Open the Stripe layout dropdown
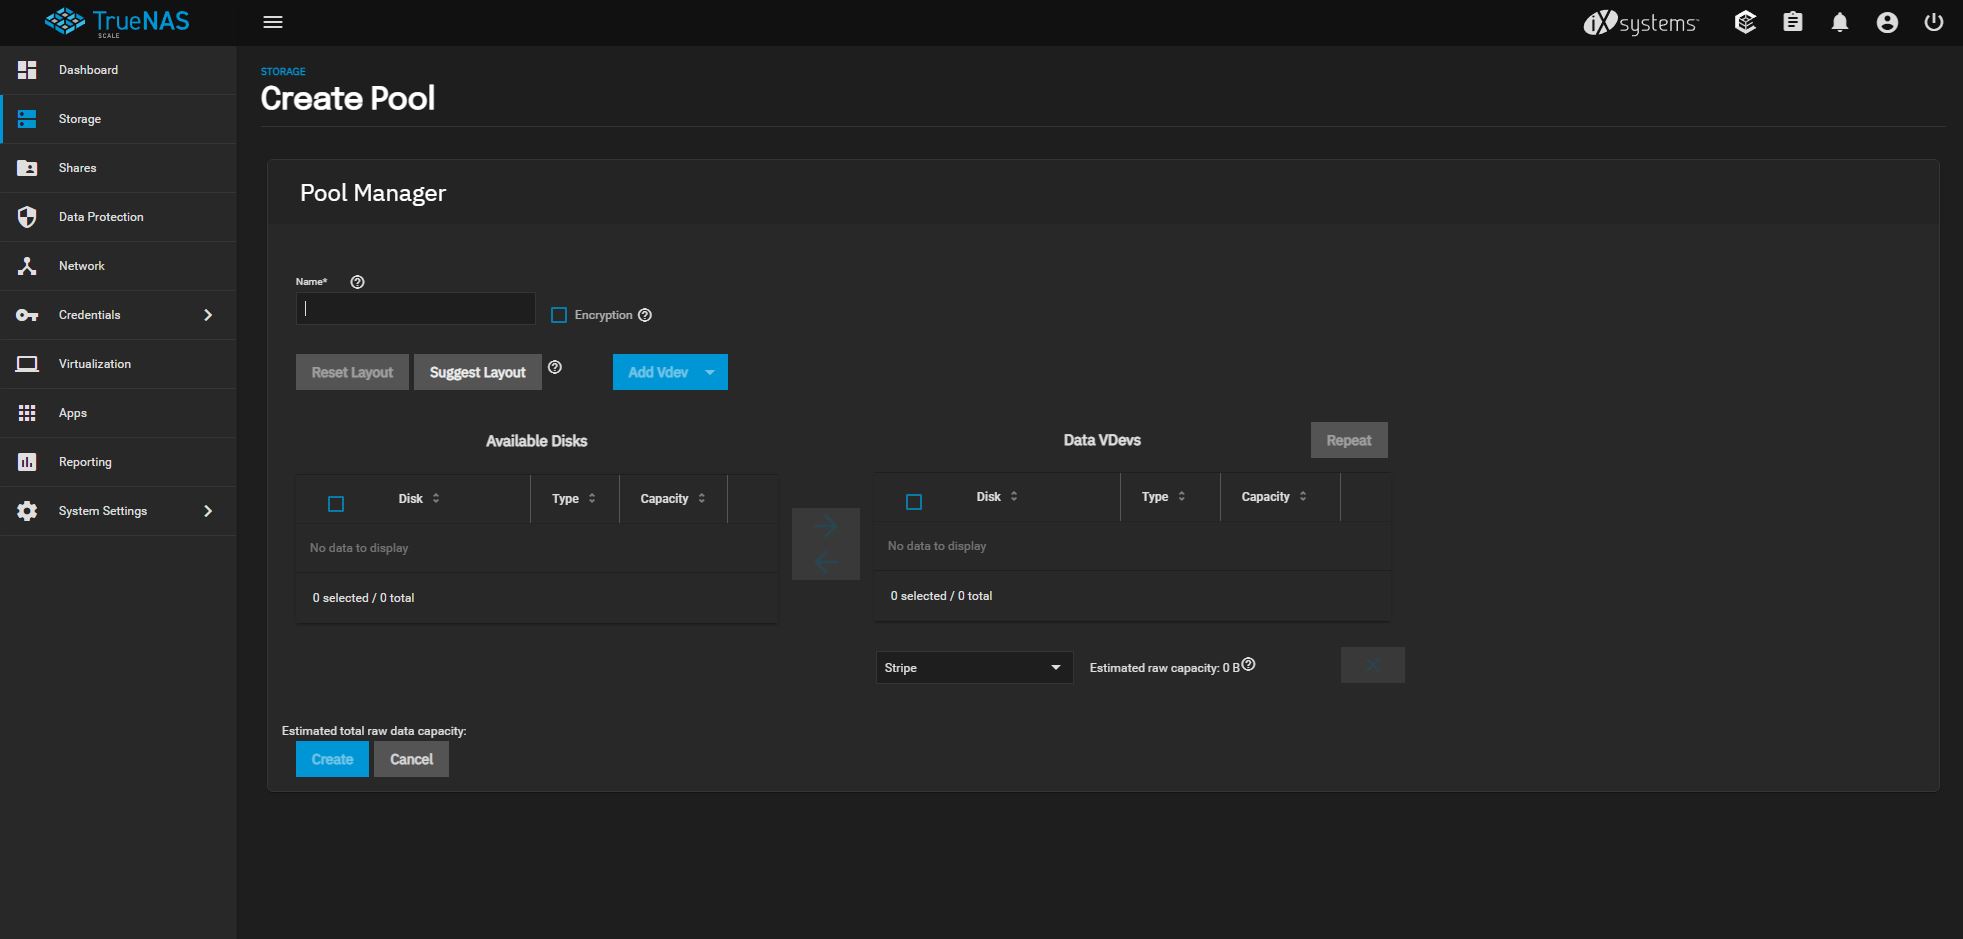The height and width of the screenshot is (939, 1963). [x=974, y=668]
